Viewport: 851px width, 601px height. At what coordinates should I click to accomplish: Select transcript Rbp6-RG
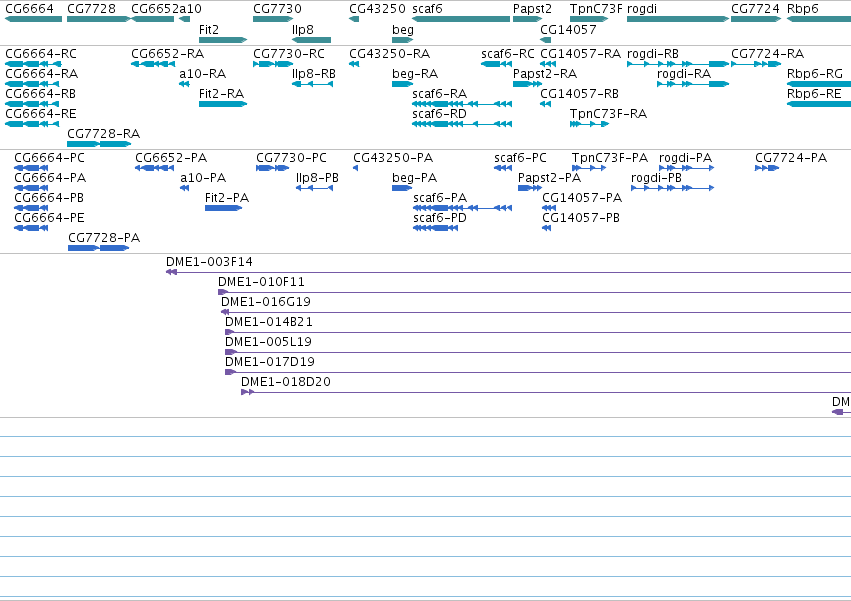[x=815, y=74]
